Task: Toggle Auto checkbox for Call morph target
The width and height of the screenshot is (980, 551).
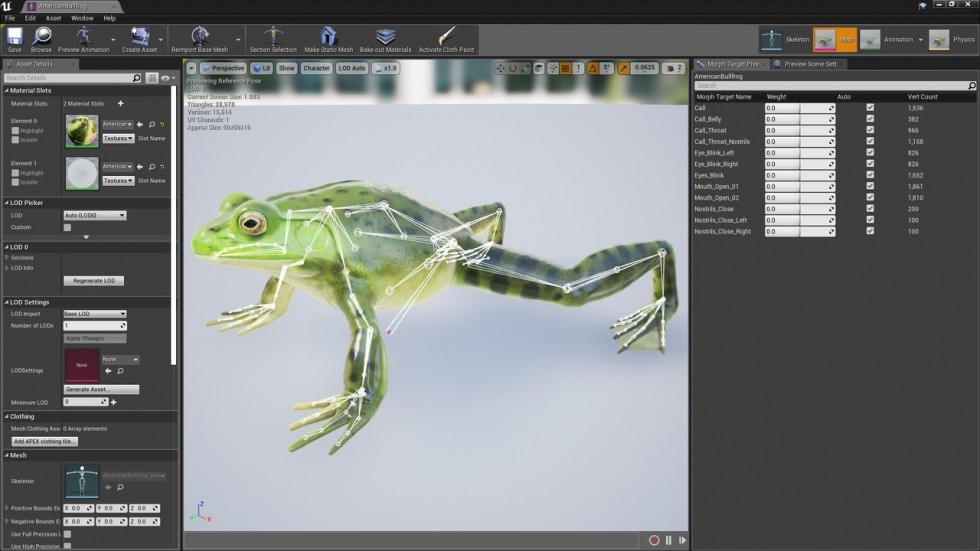Action: pyautogui.click(x=870, y=107)
